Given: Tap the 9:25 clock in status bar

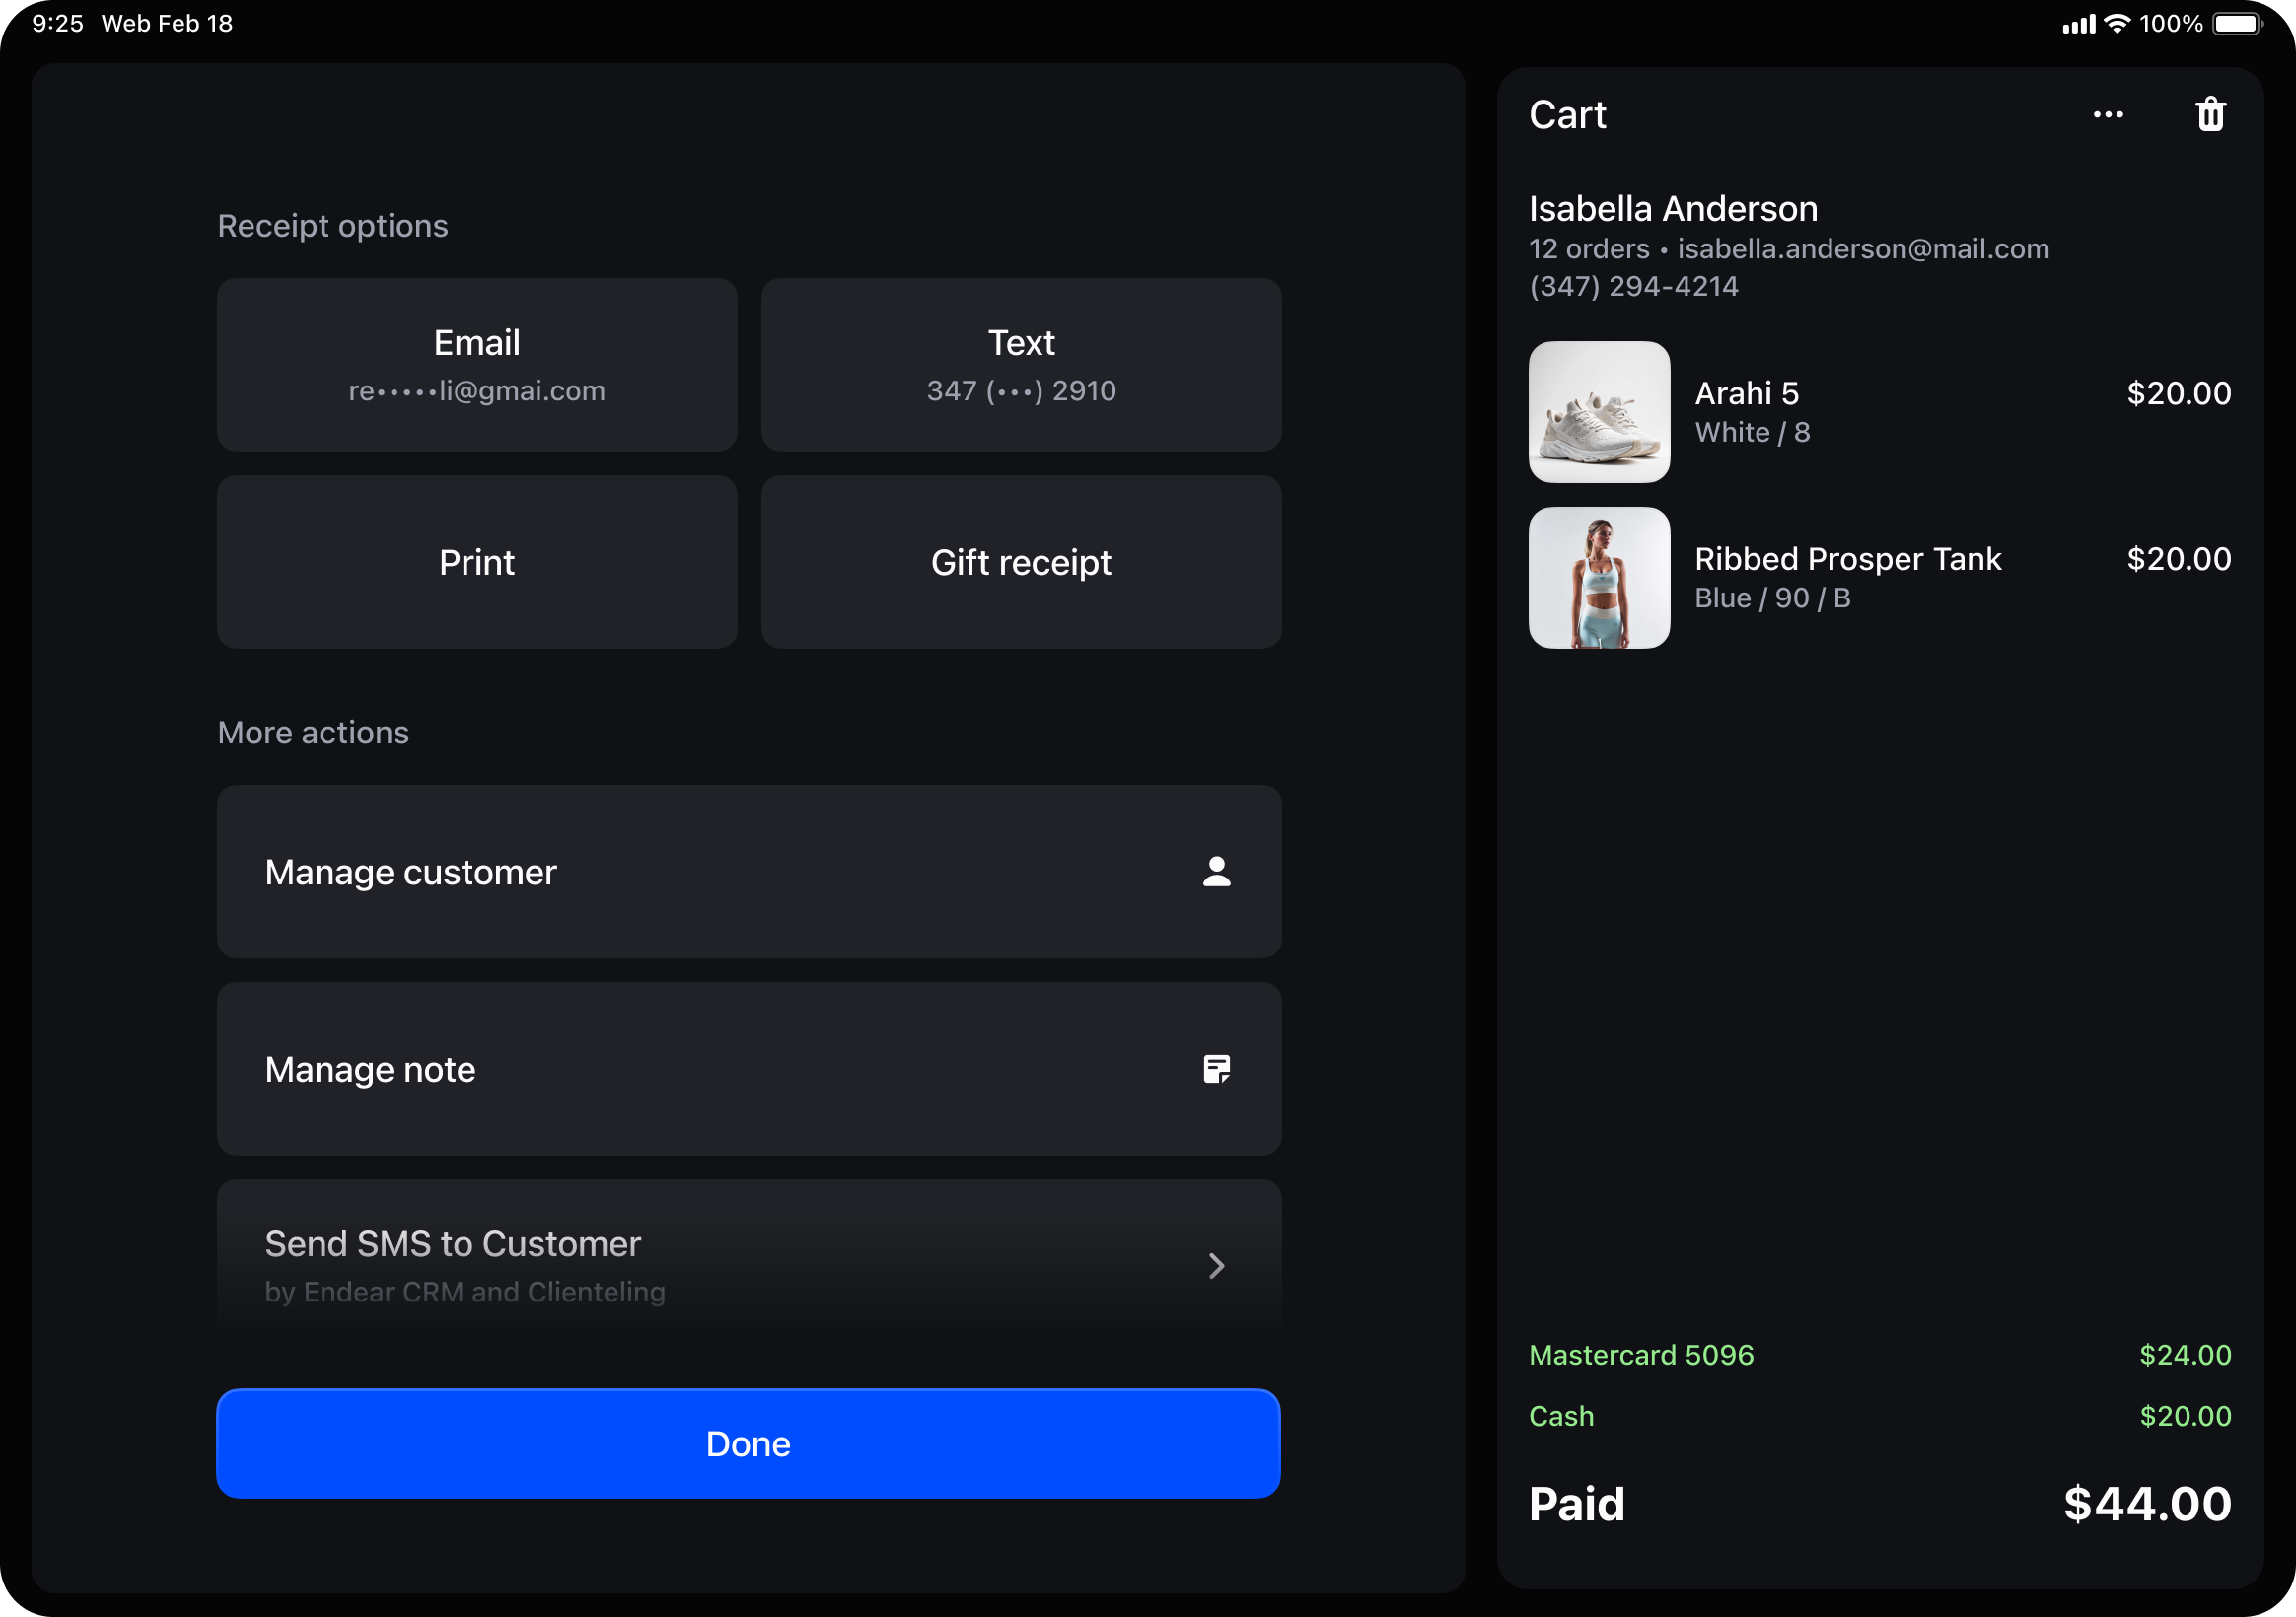Looking at the screenshot, I should point(57,23).
